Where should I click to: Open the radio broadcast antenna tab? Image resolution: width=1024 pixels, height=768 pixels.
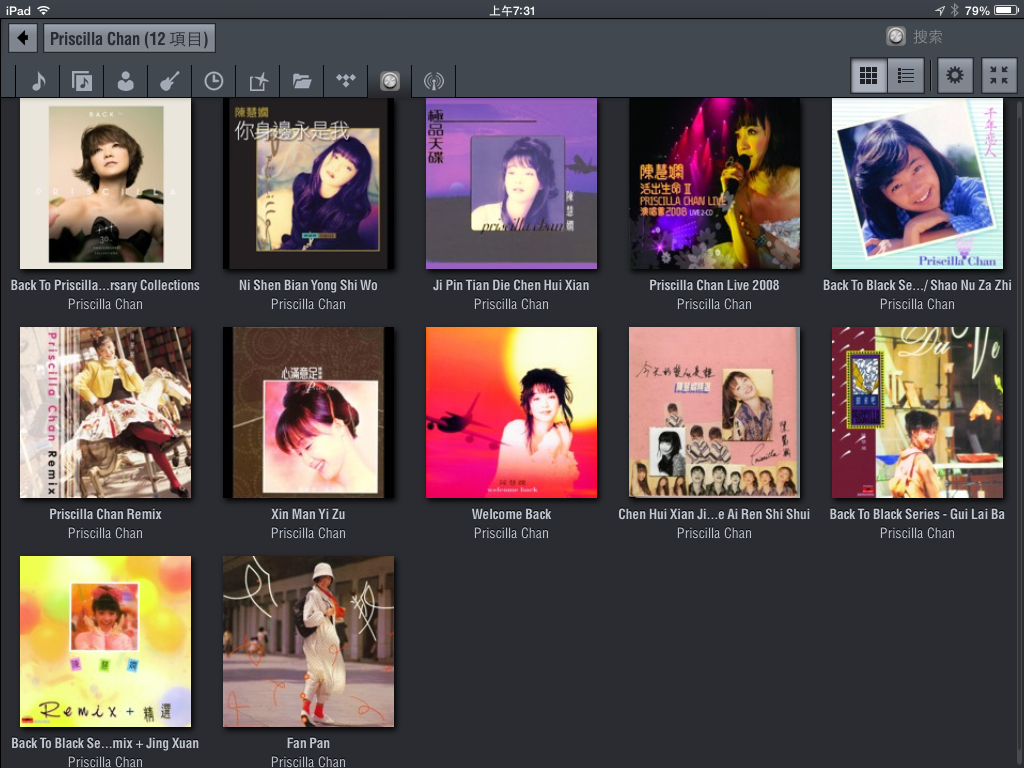pyautogui.click(x=433, y=81)
